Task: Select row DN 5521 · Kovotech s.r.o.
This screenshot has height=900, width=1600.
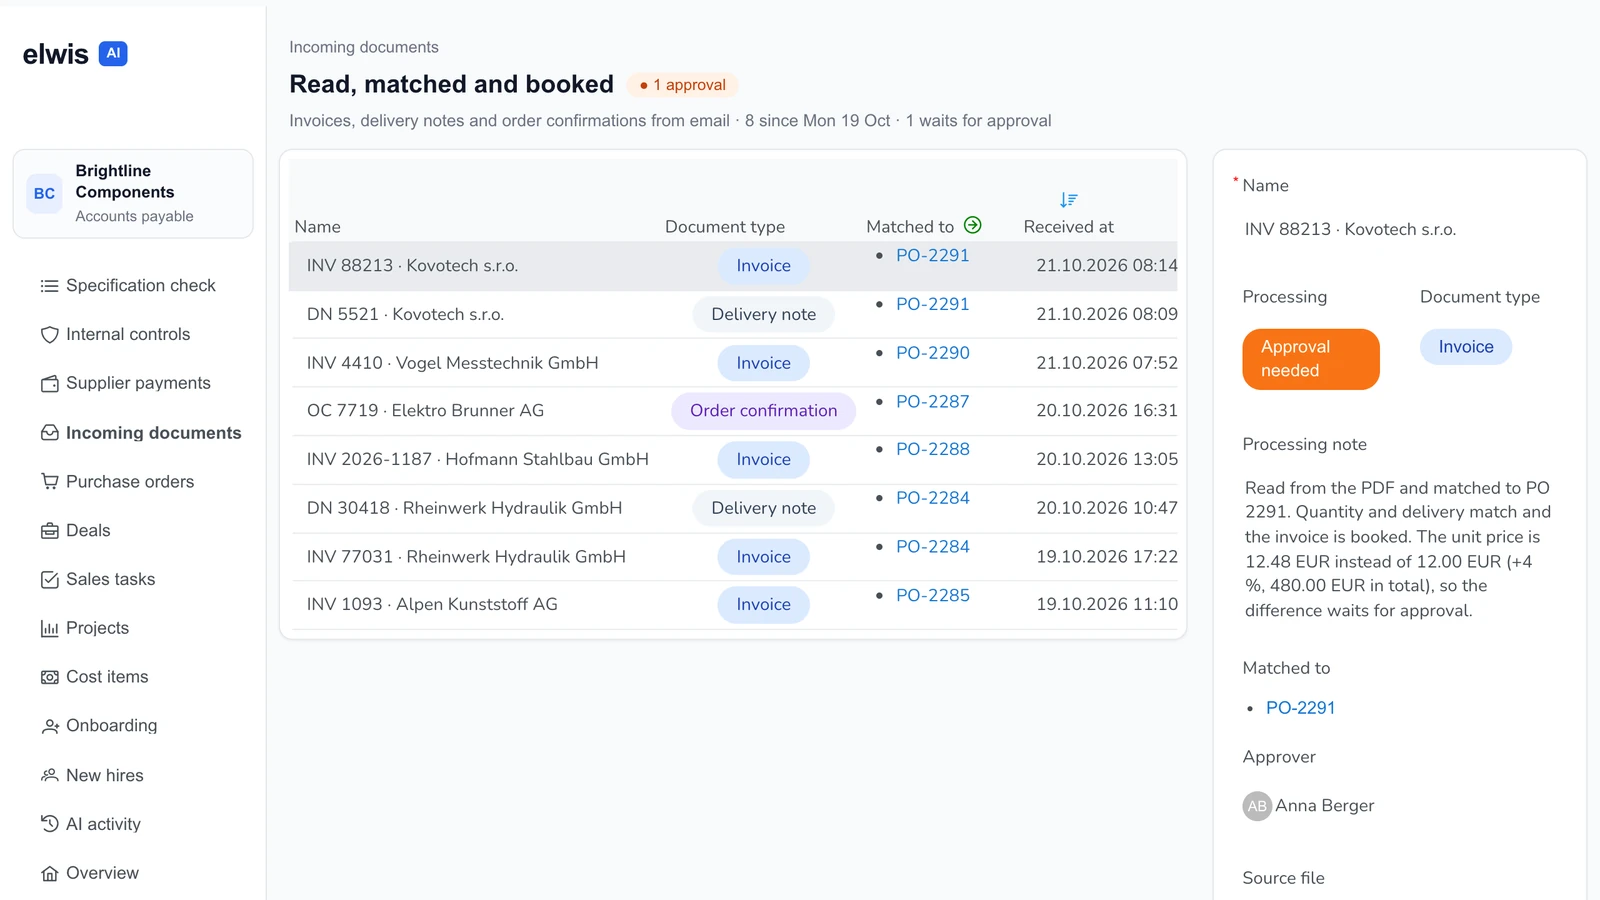Action: point(733,315)
